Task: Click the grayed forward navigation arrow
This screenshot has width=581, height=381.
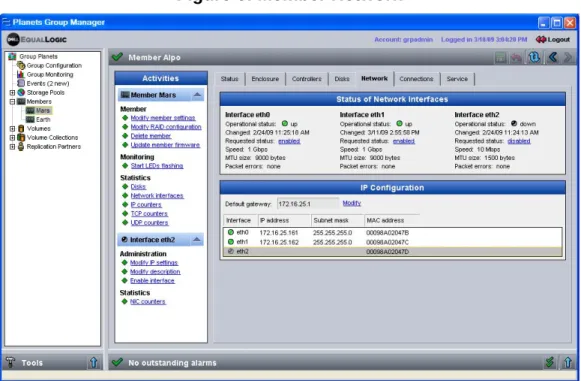Action: tap(568, 57)
